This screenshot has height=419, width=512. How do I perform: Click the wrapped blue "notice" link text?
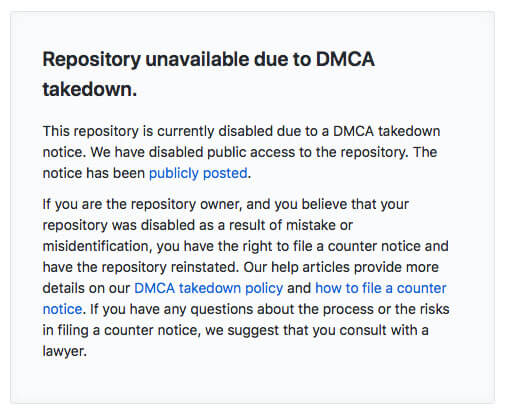(x=62, y=309)
